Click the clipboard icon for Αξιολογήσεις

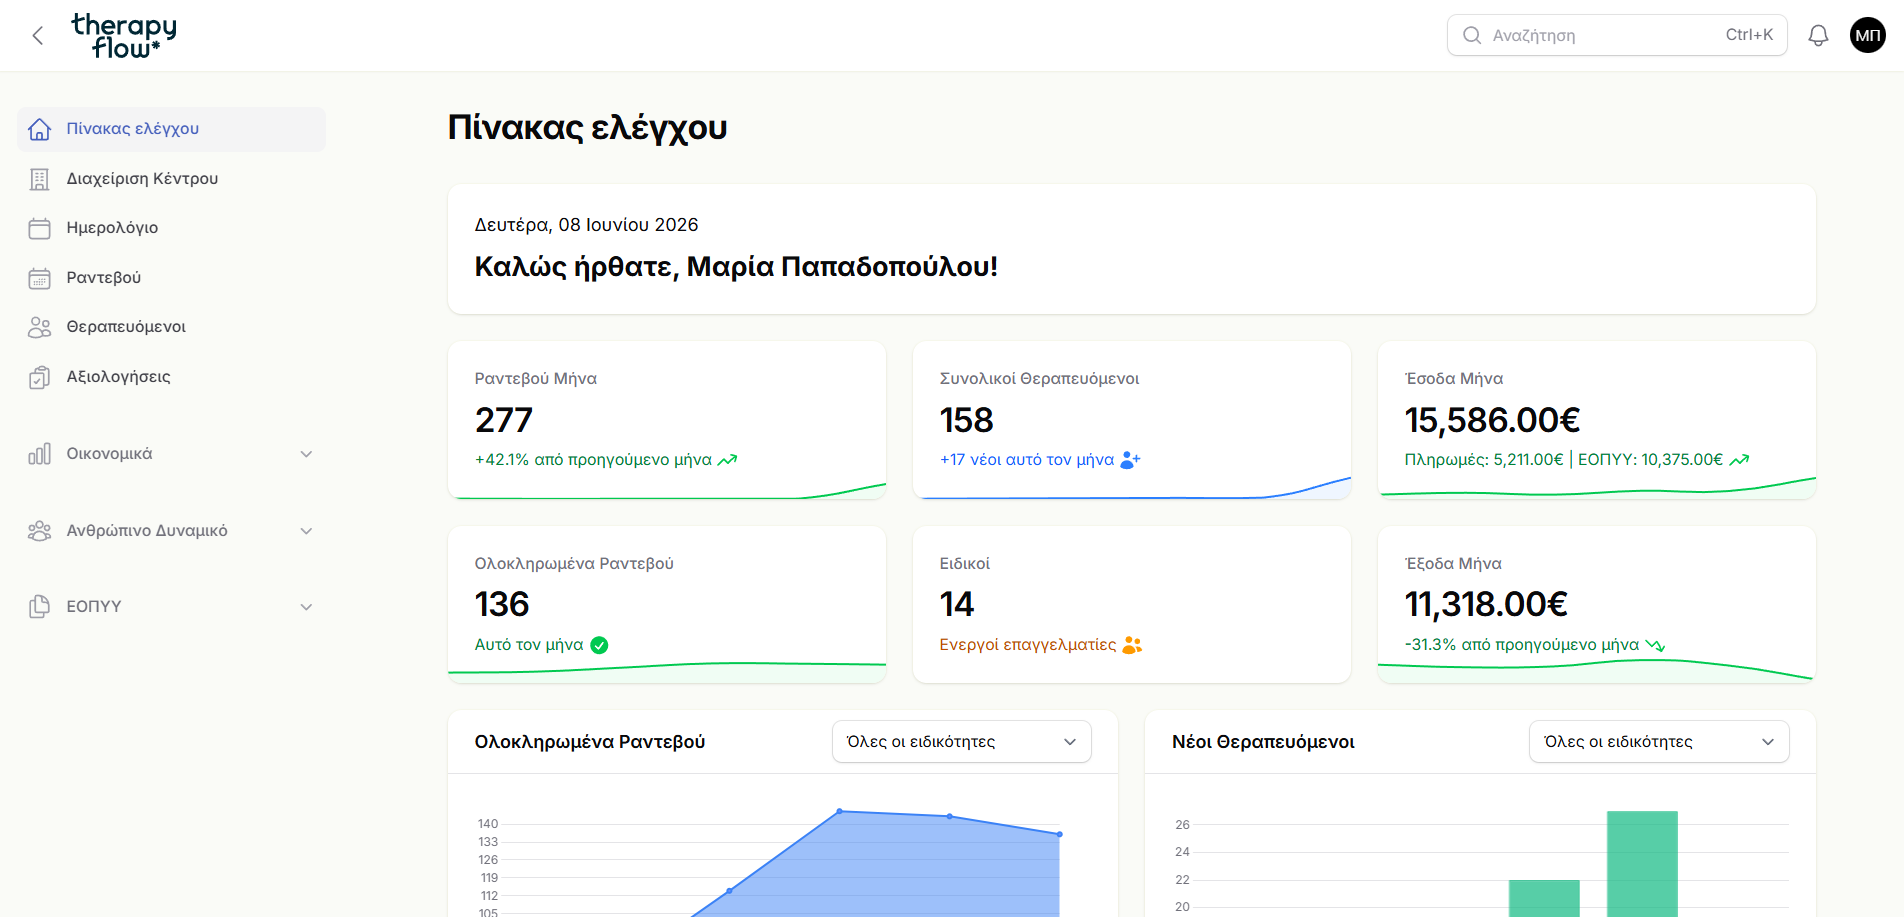pos(40,377)
